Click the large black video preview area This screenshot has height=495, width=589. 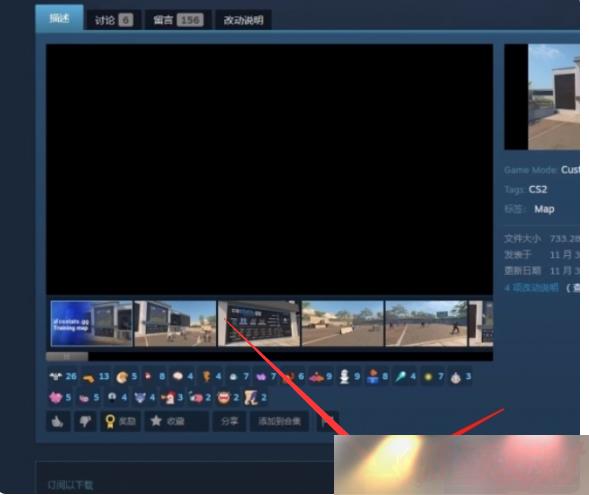pos(269,169)
